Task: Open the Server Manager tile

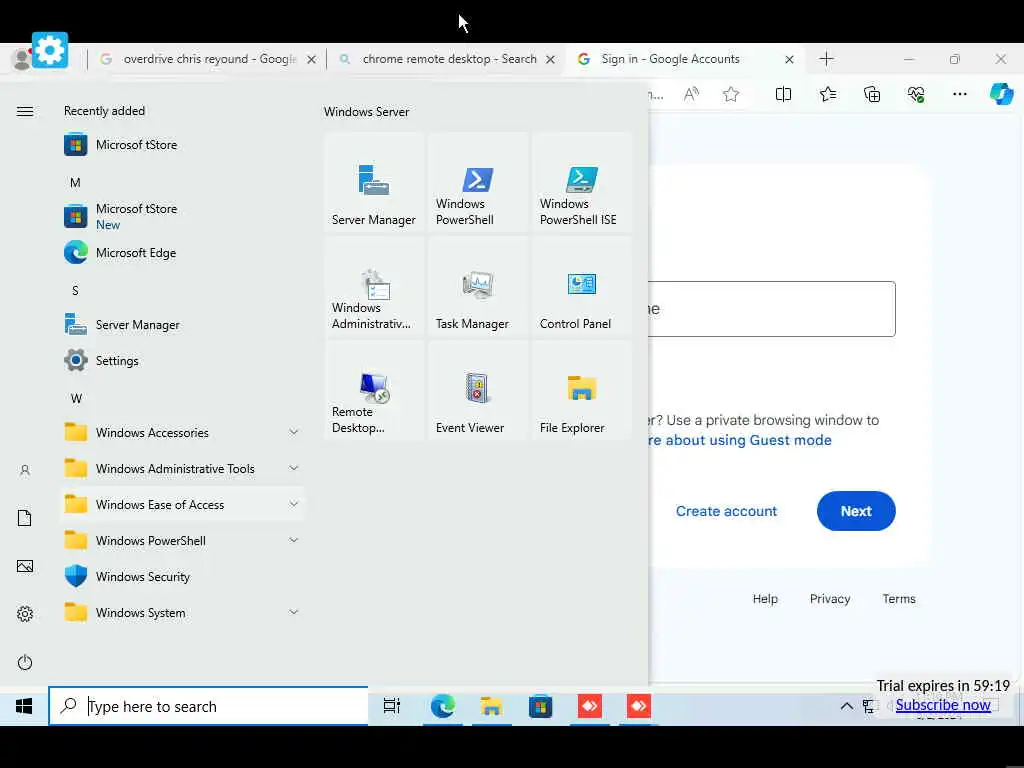Action: point(374,183)
